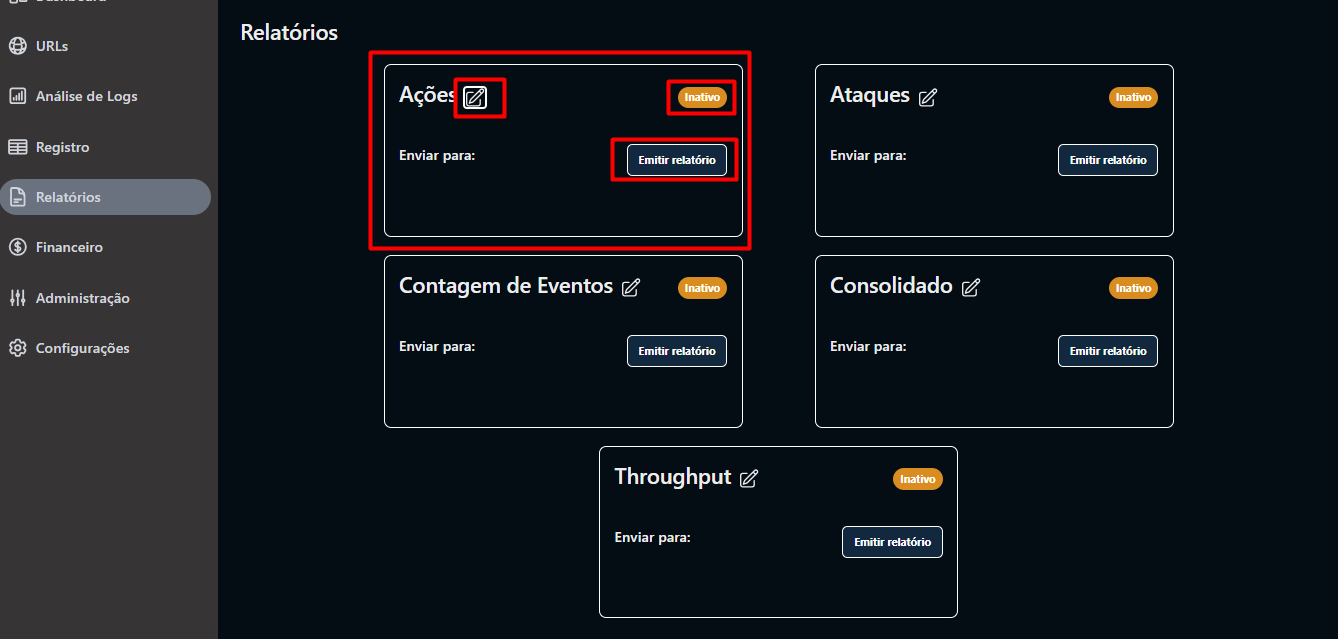Click Emitir relatório under Throughput
Image resolution: width=1338 pixels, height=639 pixels.
(x=892, y=542)
